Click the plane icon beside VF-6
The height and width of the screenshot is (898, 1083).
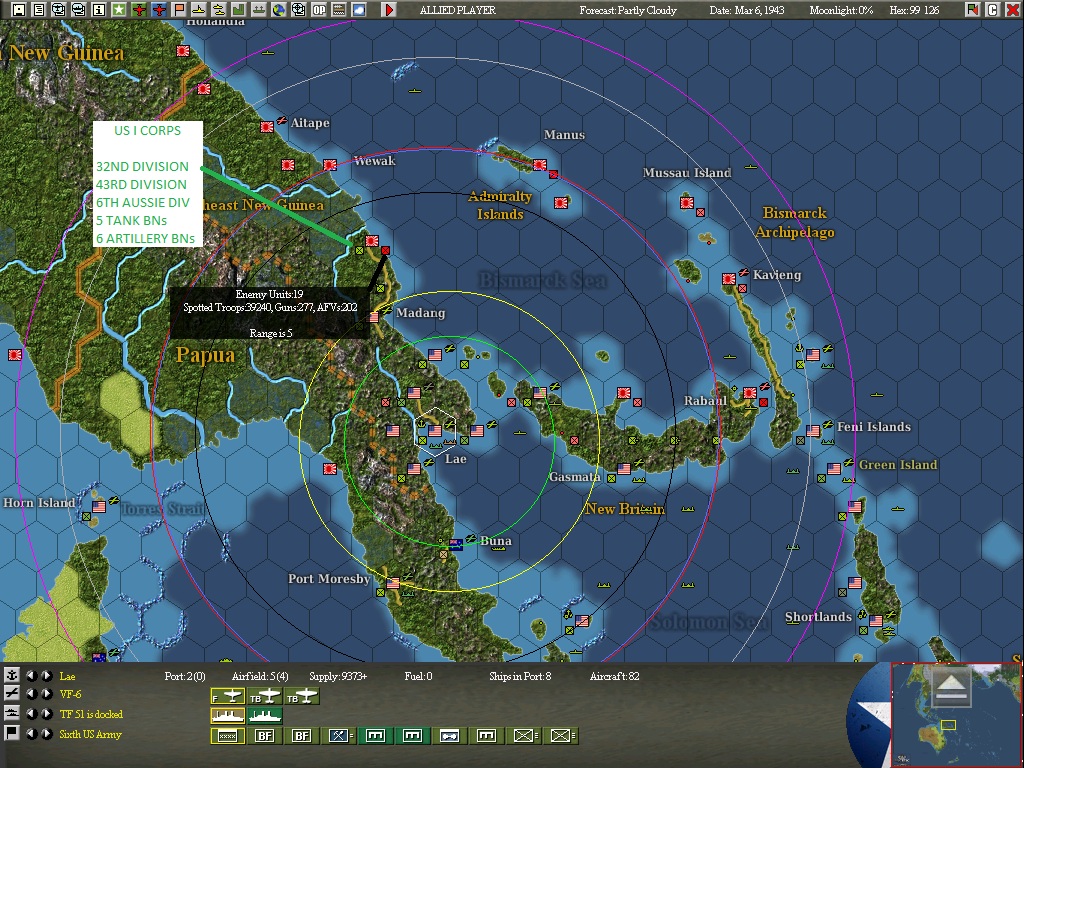pyautogui.click(x=12, y=693)
